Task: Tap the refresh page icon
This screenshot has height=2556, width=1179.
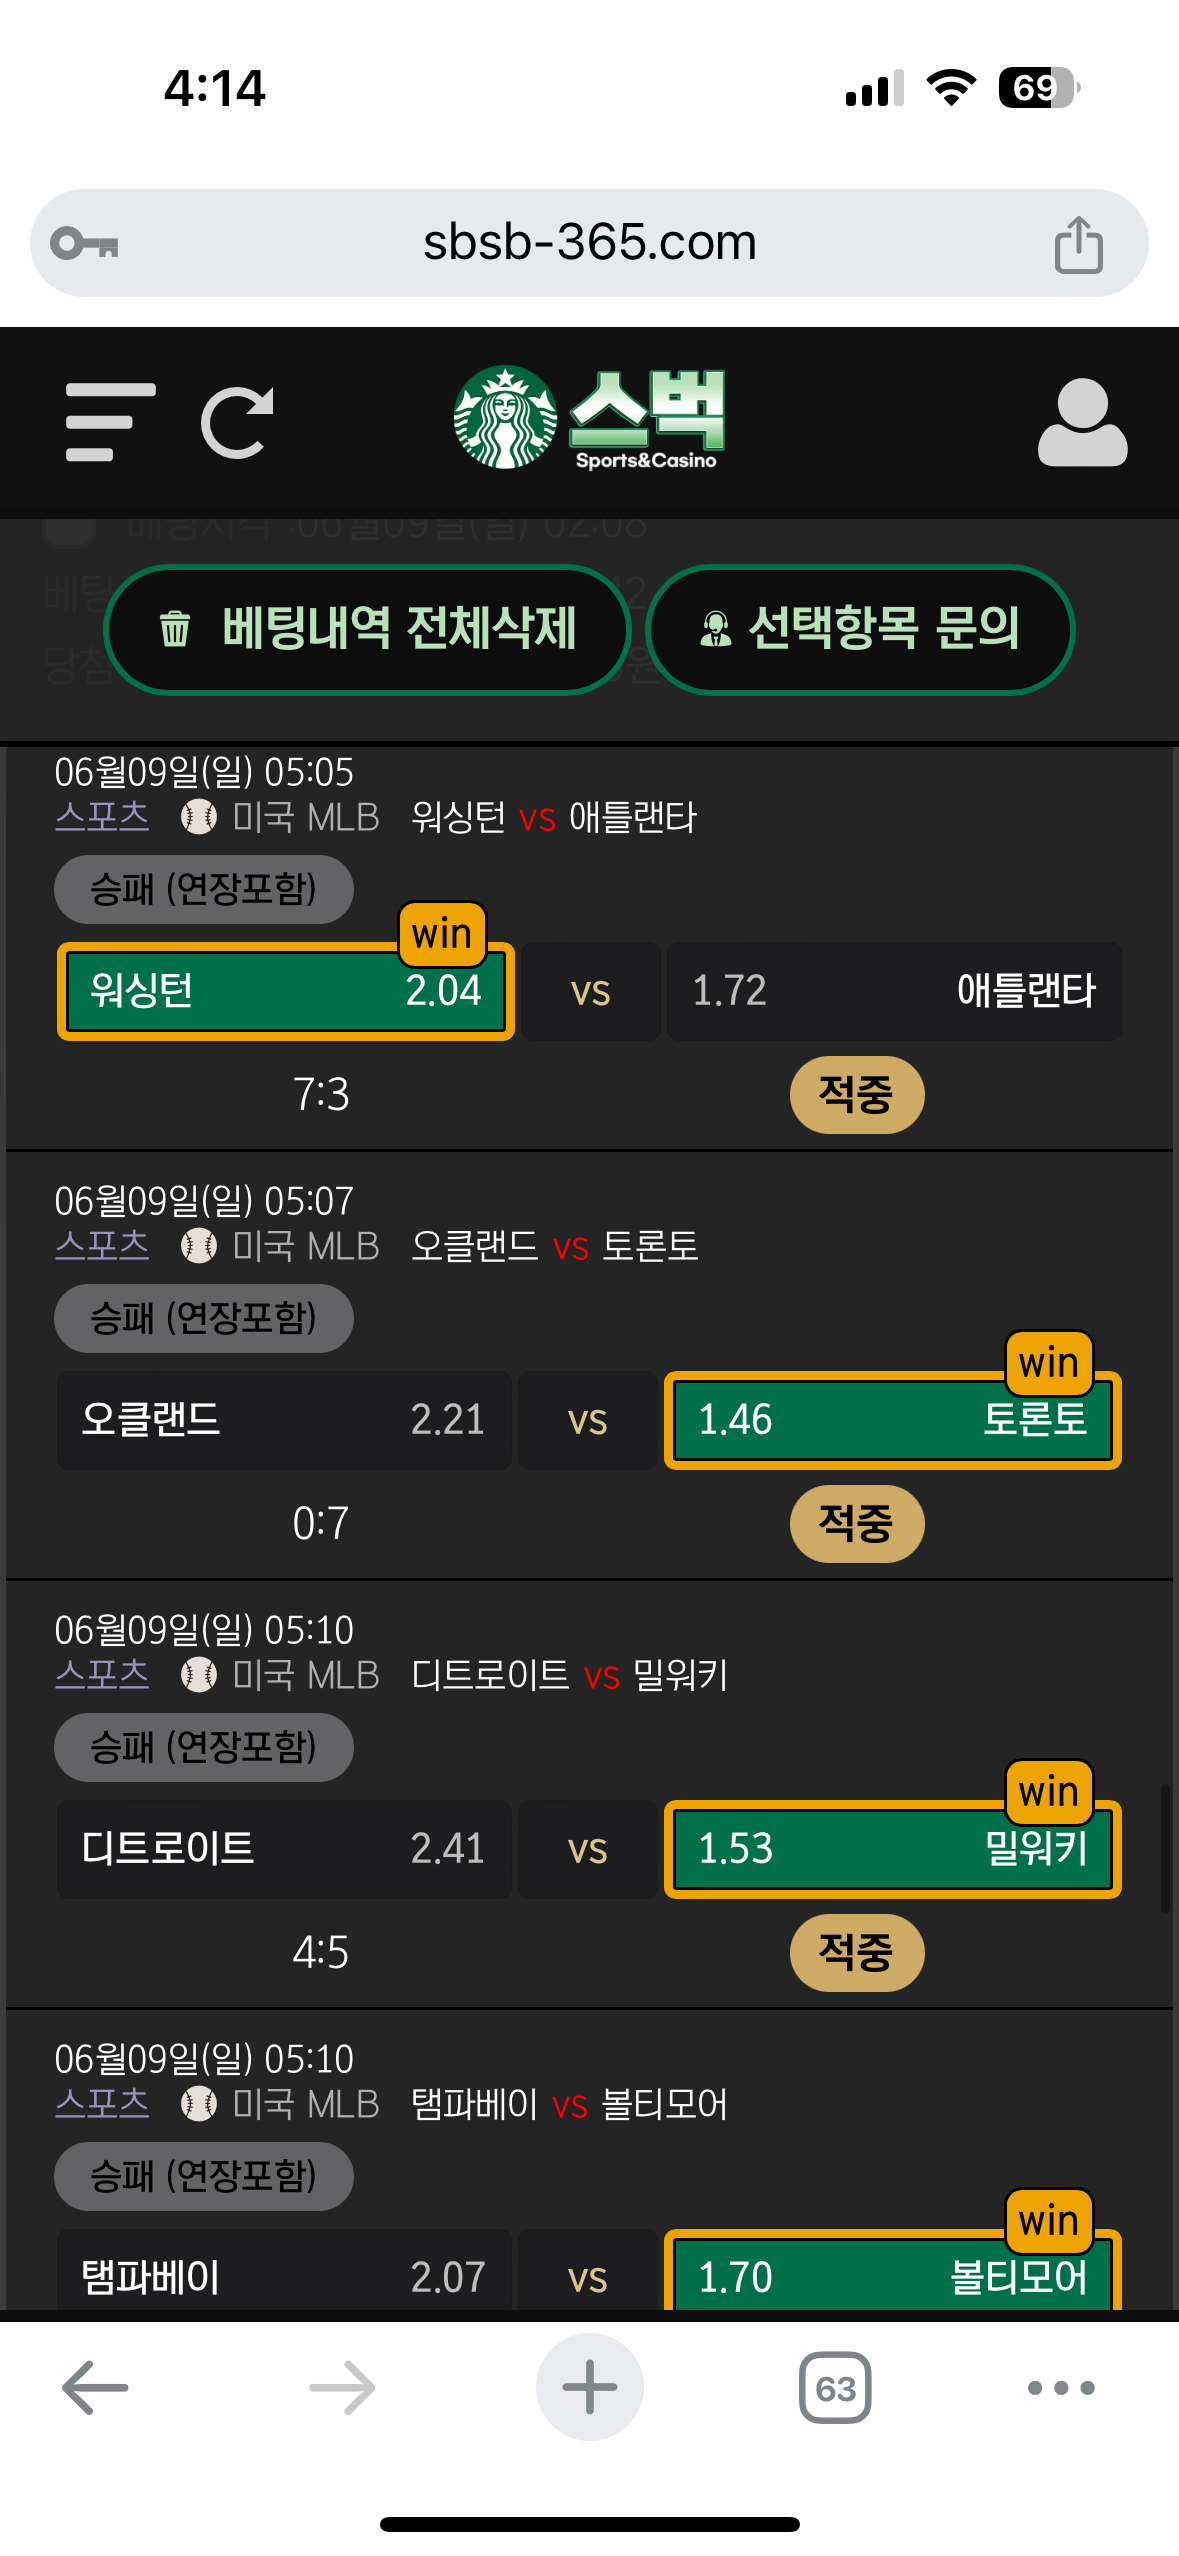Action: point(237,422)
